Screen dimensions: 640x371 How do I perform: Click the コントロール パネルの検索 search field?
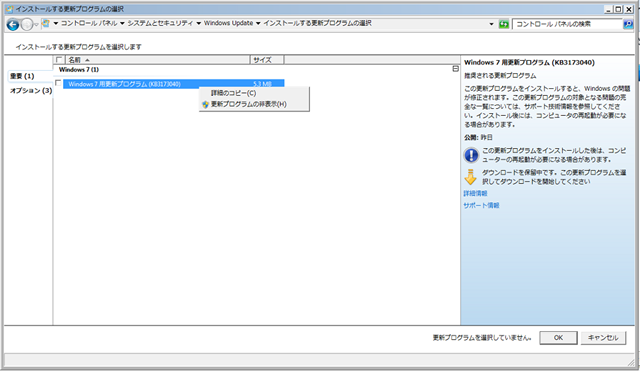[x=567, y=24]
